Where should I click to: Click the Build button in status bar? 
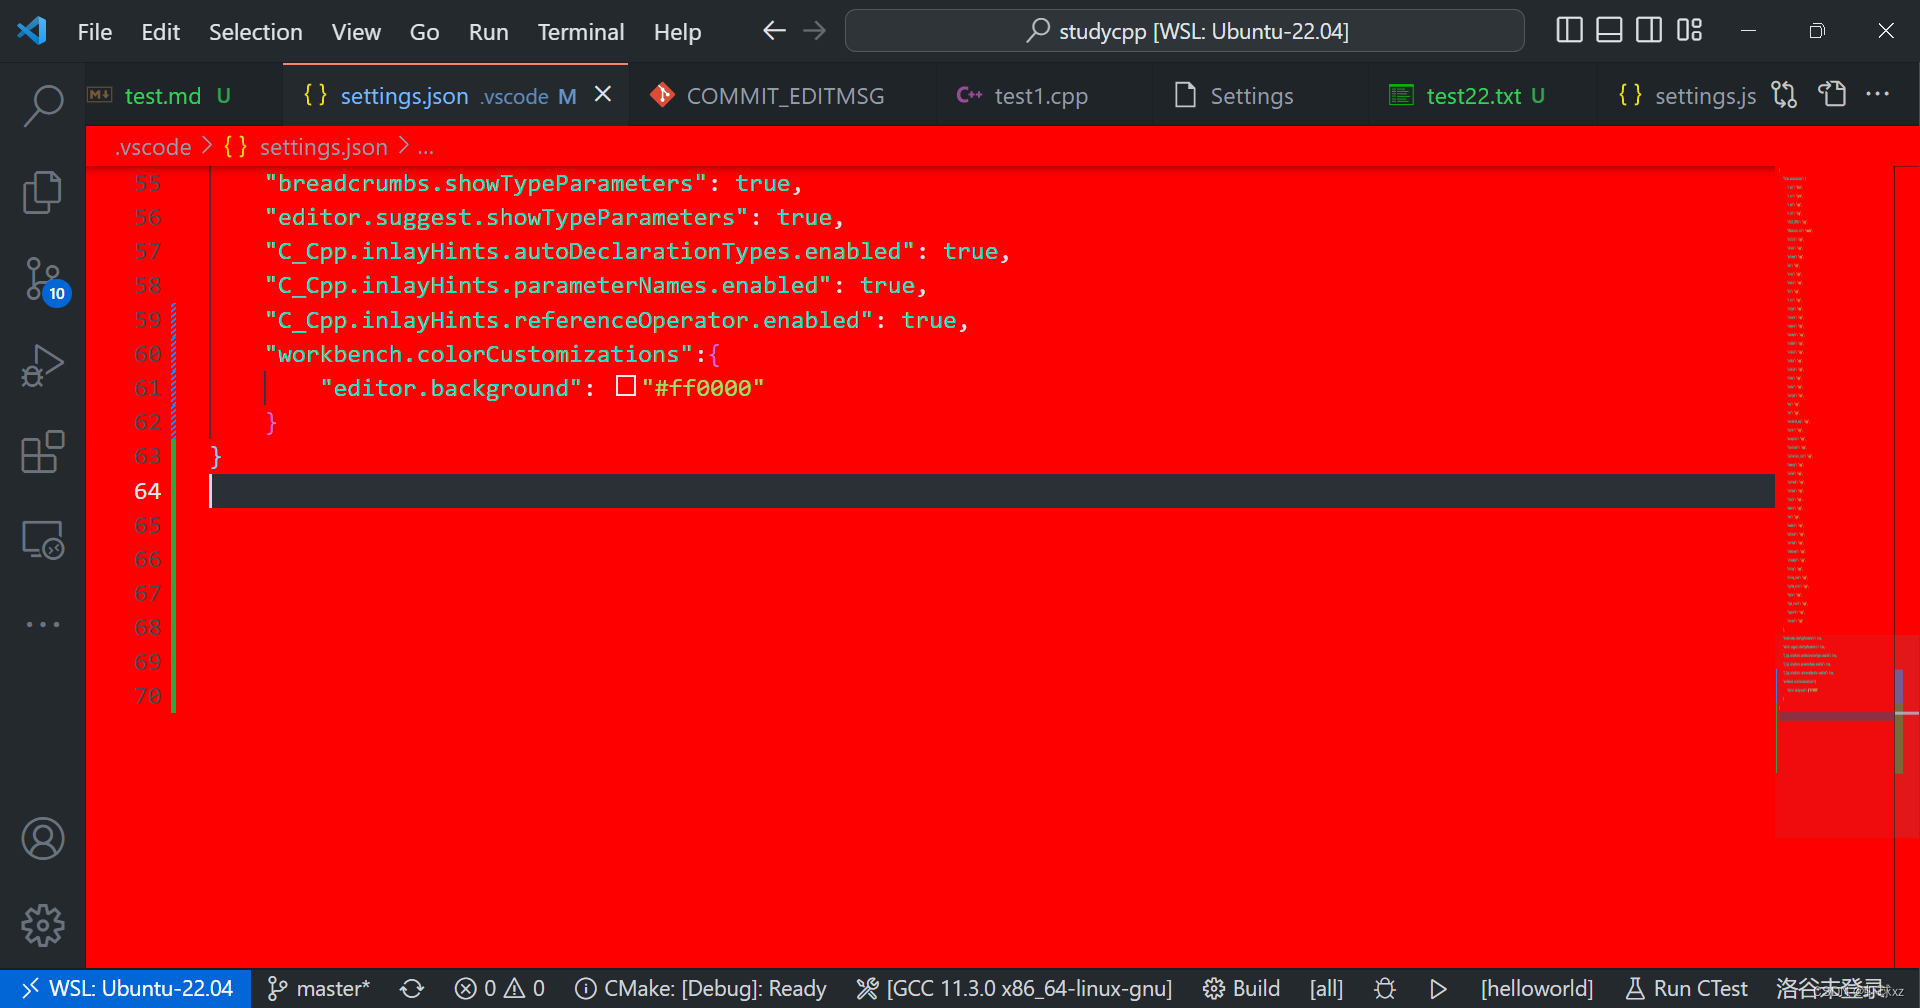tap(1241, 988)
